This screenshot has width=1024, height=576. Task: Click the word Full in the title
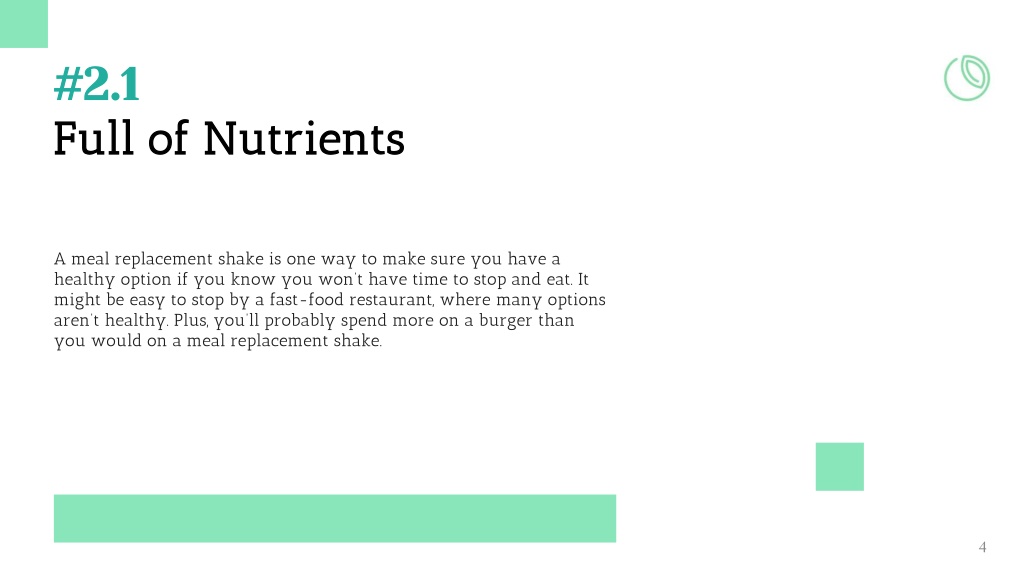pyautogui.click(x=93, y=138)
